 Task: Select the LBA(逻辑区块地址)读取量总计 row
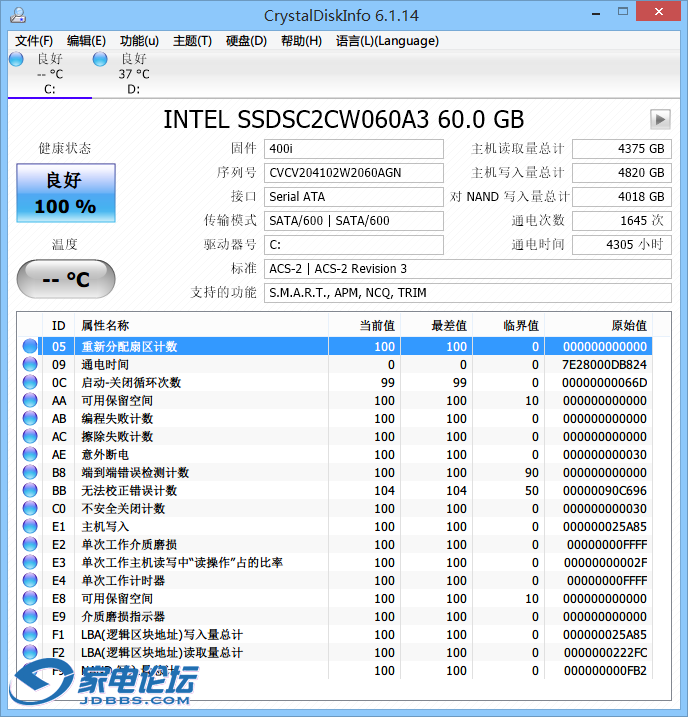click(335, 652)
